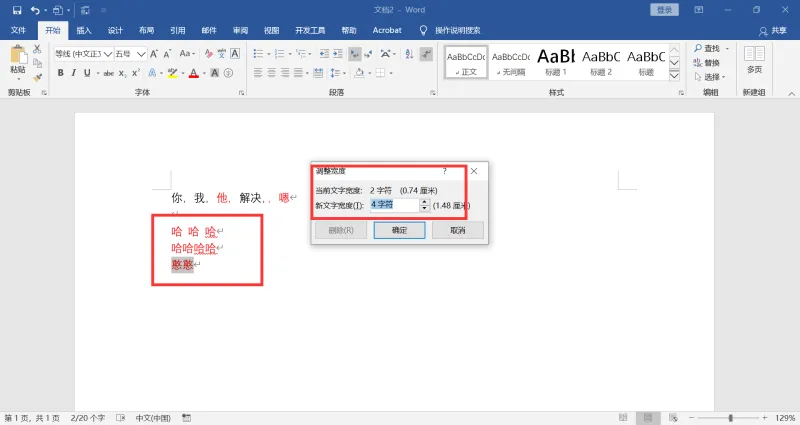800x425 pixels.
Task: Apply subscript formatting
Action: coord(122,73)
